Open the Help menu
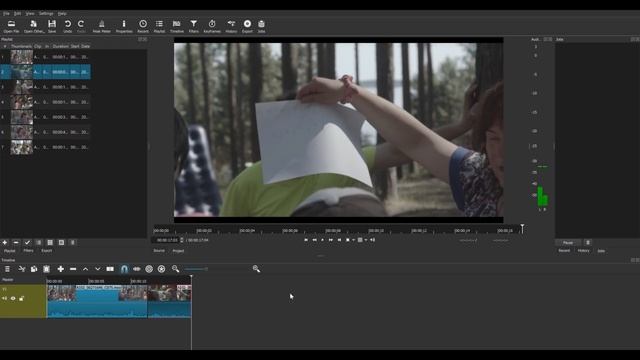 62,13
